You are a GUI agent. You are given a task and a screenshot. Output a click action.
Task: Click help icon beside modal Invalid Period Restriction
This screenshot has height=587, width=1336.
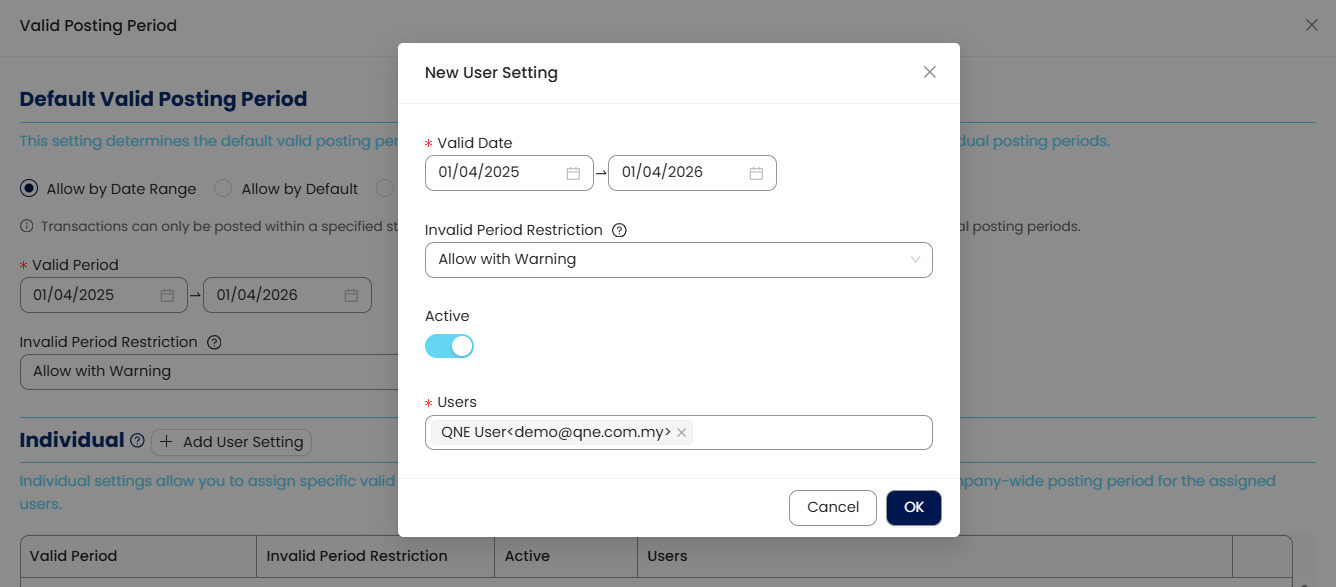click(x=619, y=230)
